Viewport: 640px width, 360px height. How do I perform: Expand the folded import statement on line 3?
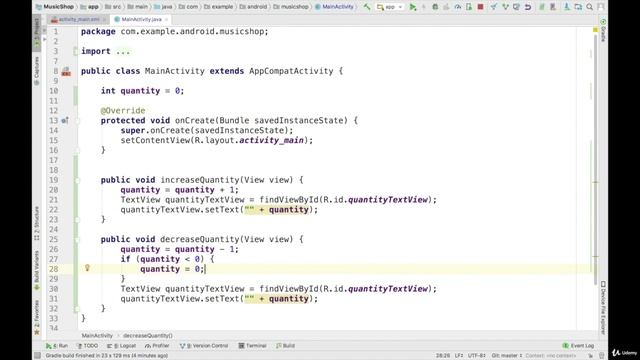point(76,51)
